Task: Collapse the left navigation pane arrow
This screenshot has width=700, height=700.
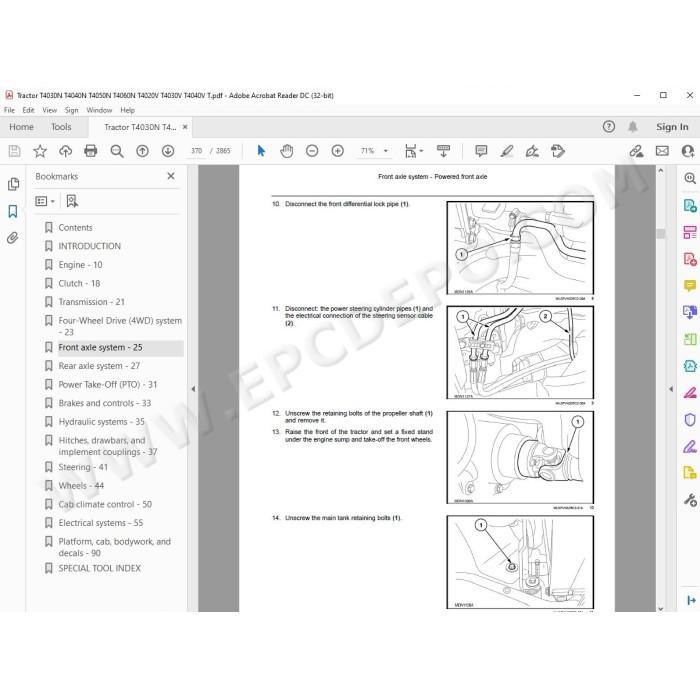Action: 193,389
